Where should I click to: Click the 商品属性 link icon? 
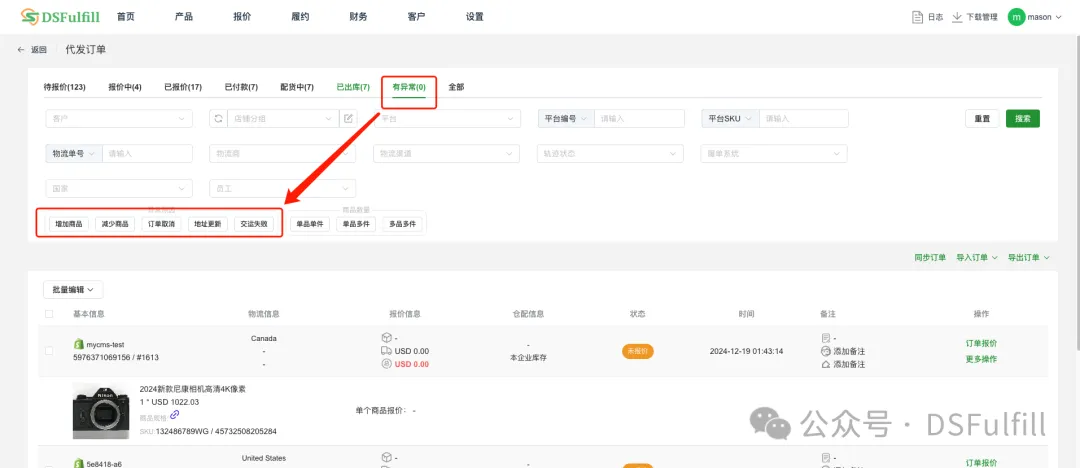(x=175, y=415)
